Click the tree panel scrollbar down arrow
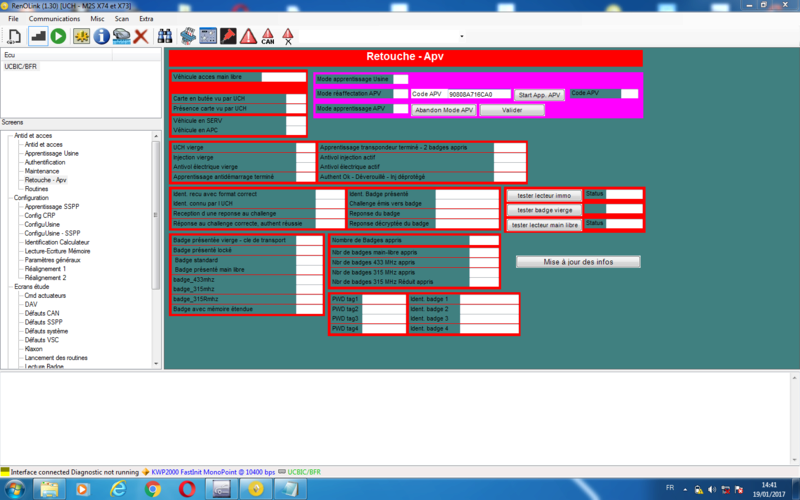This screenshot has height=500, width=800. (x=156, y=363)
